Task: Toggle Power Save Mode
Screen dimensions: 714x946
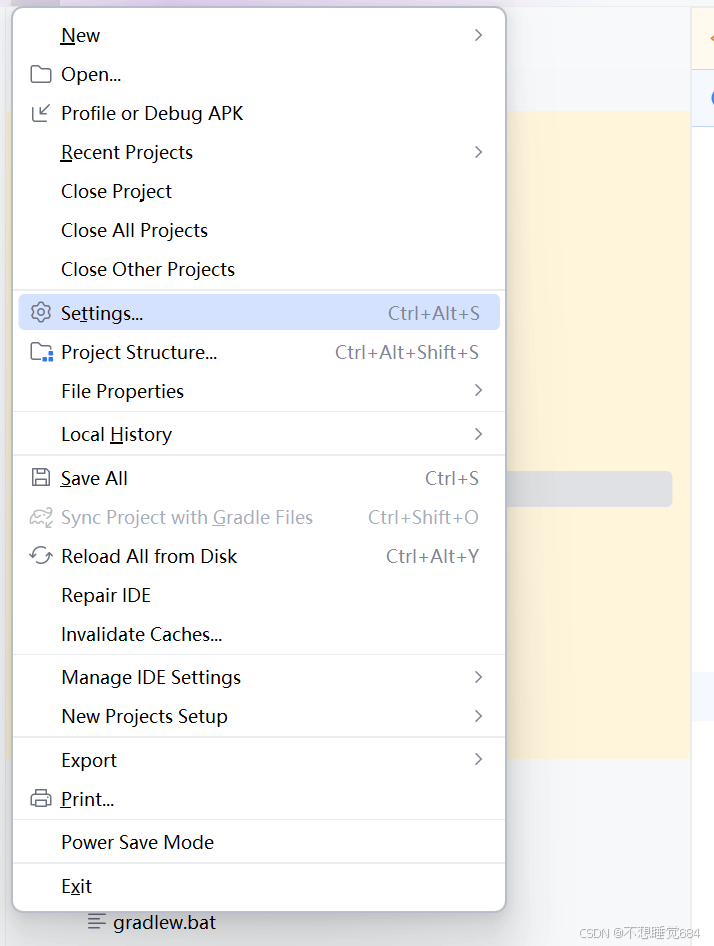Action: click(x=137, y=842)
